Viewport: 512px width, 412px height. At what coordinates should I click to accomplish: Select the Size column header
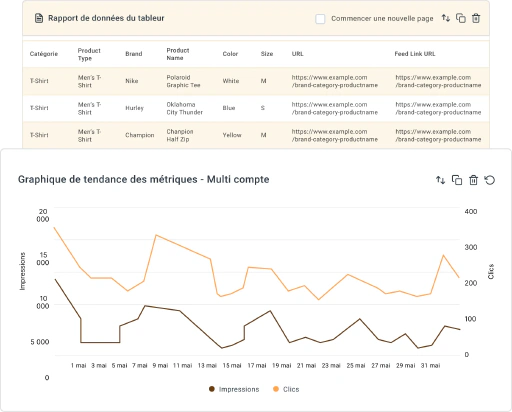click(267, 54)
